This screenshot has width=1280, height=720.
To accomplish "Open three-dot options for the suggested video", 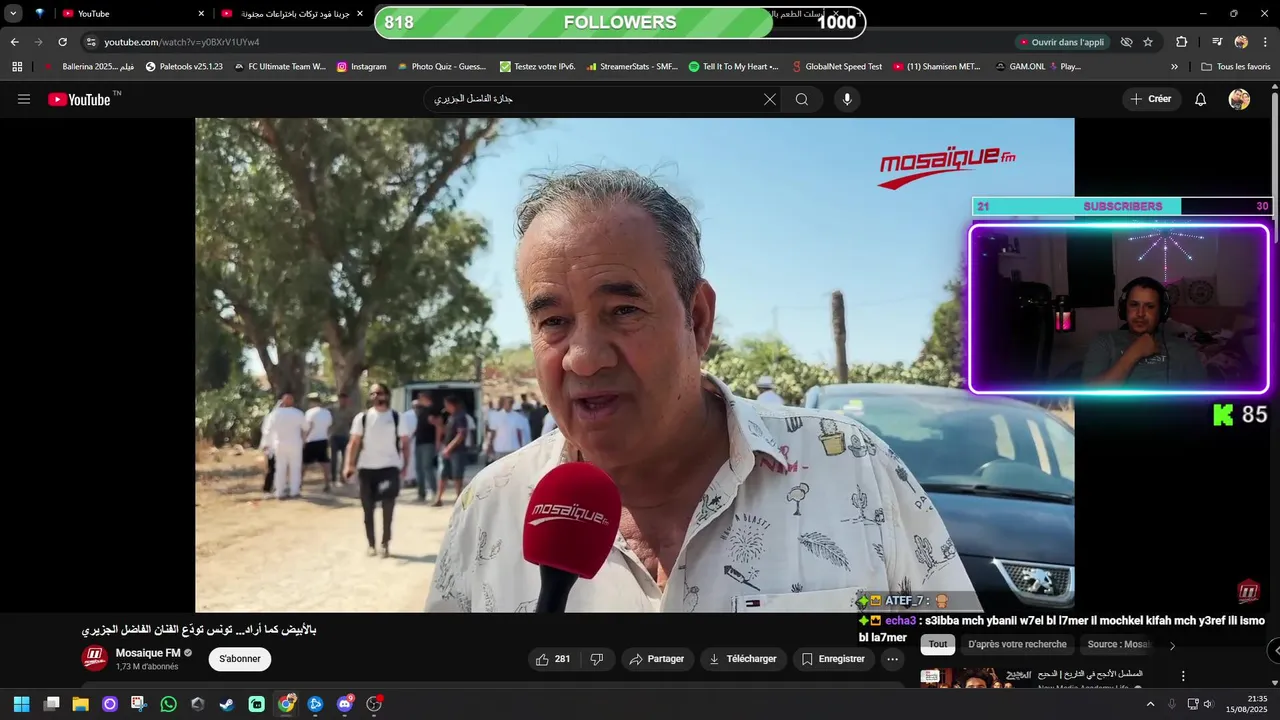I will tap(1183, 676).
